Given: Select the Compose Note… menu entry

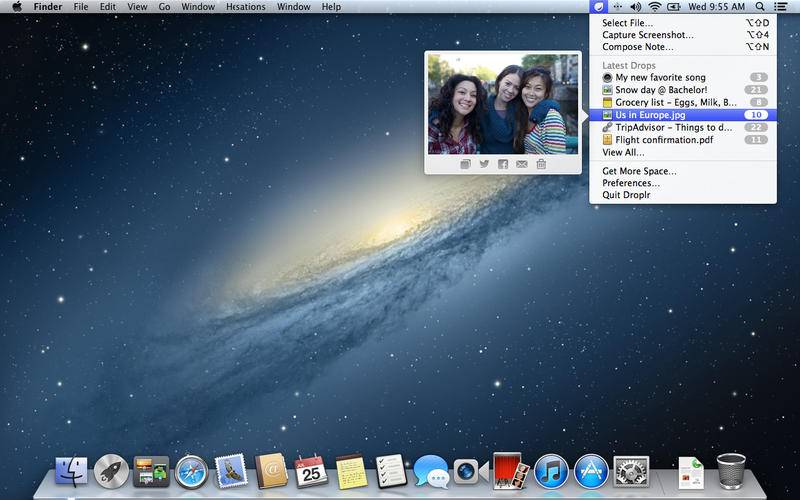Looking at the screenshot, I should point(637,47).
